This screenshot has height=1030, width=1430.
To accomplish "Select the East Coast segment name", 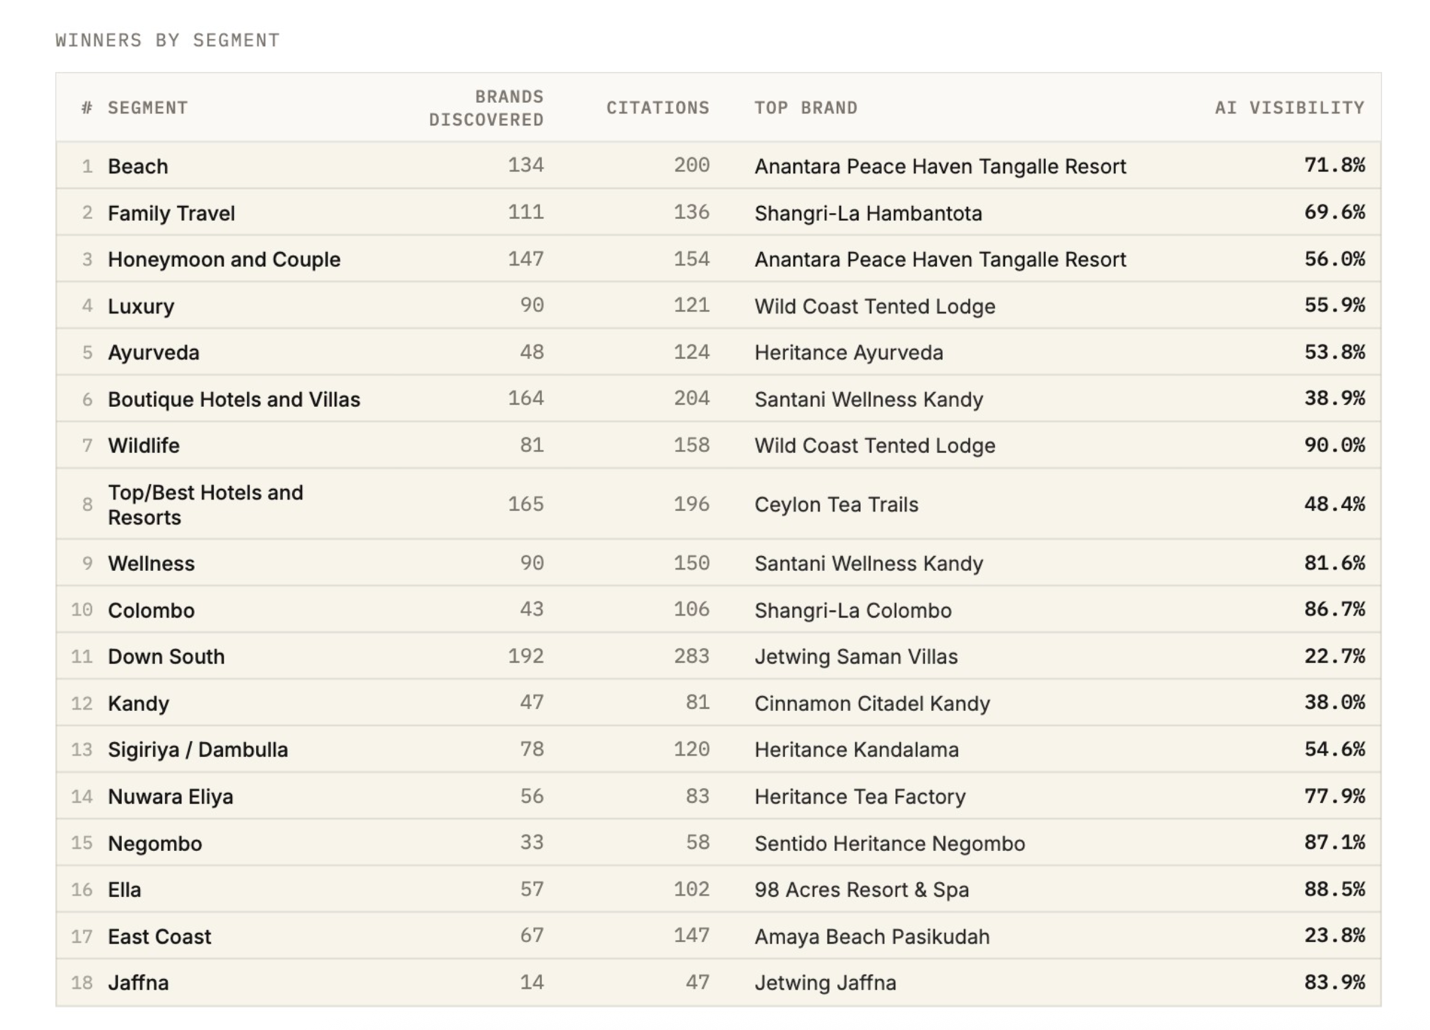I will pos(159,936).
